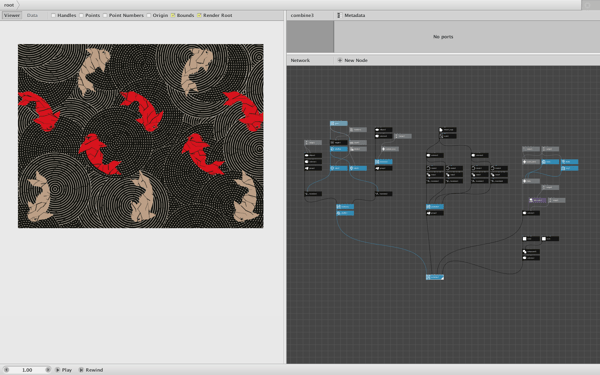Click the "No ports" message text
Screen dimensions: 600x375
coord(443,37)
